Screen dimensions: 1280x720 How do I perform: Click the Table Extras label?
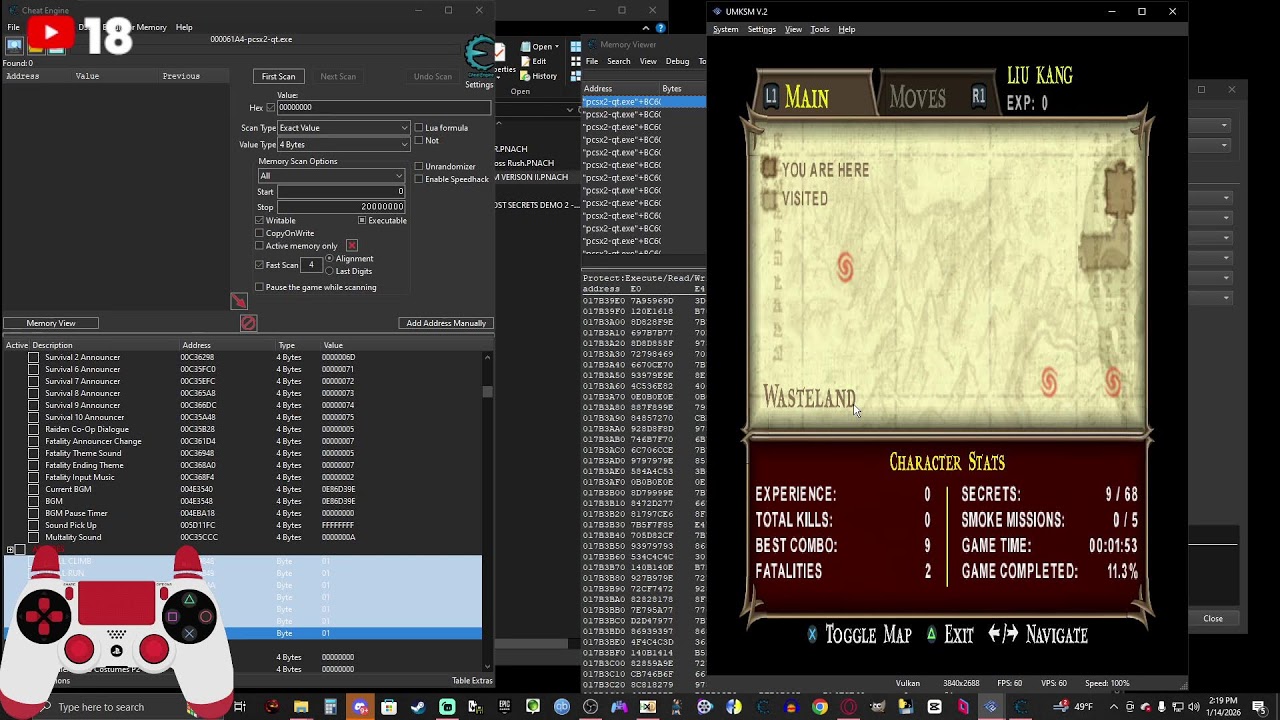(472, 681)
